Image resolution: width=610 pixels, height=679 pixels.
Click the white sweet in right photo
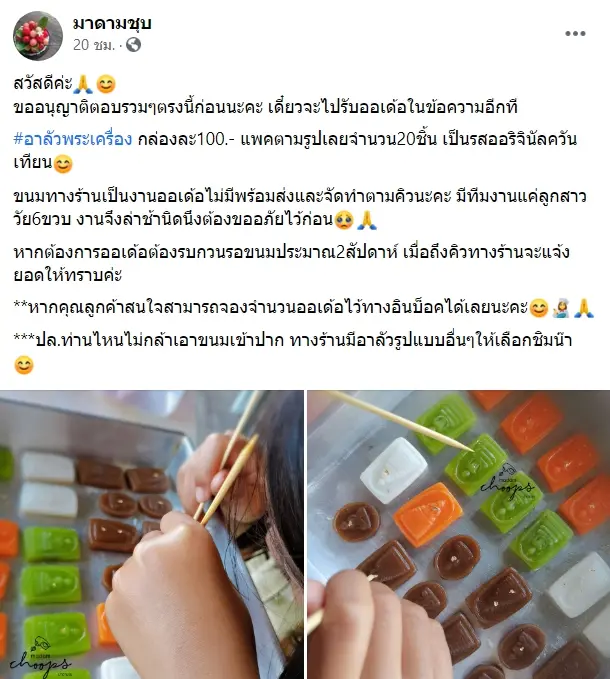pyautogui.click(x=393, y=470)
